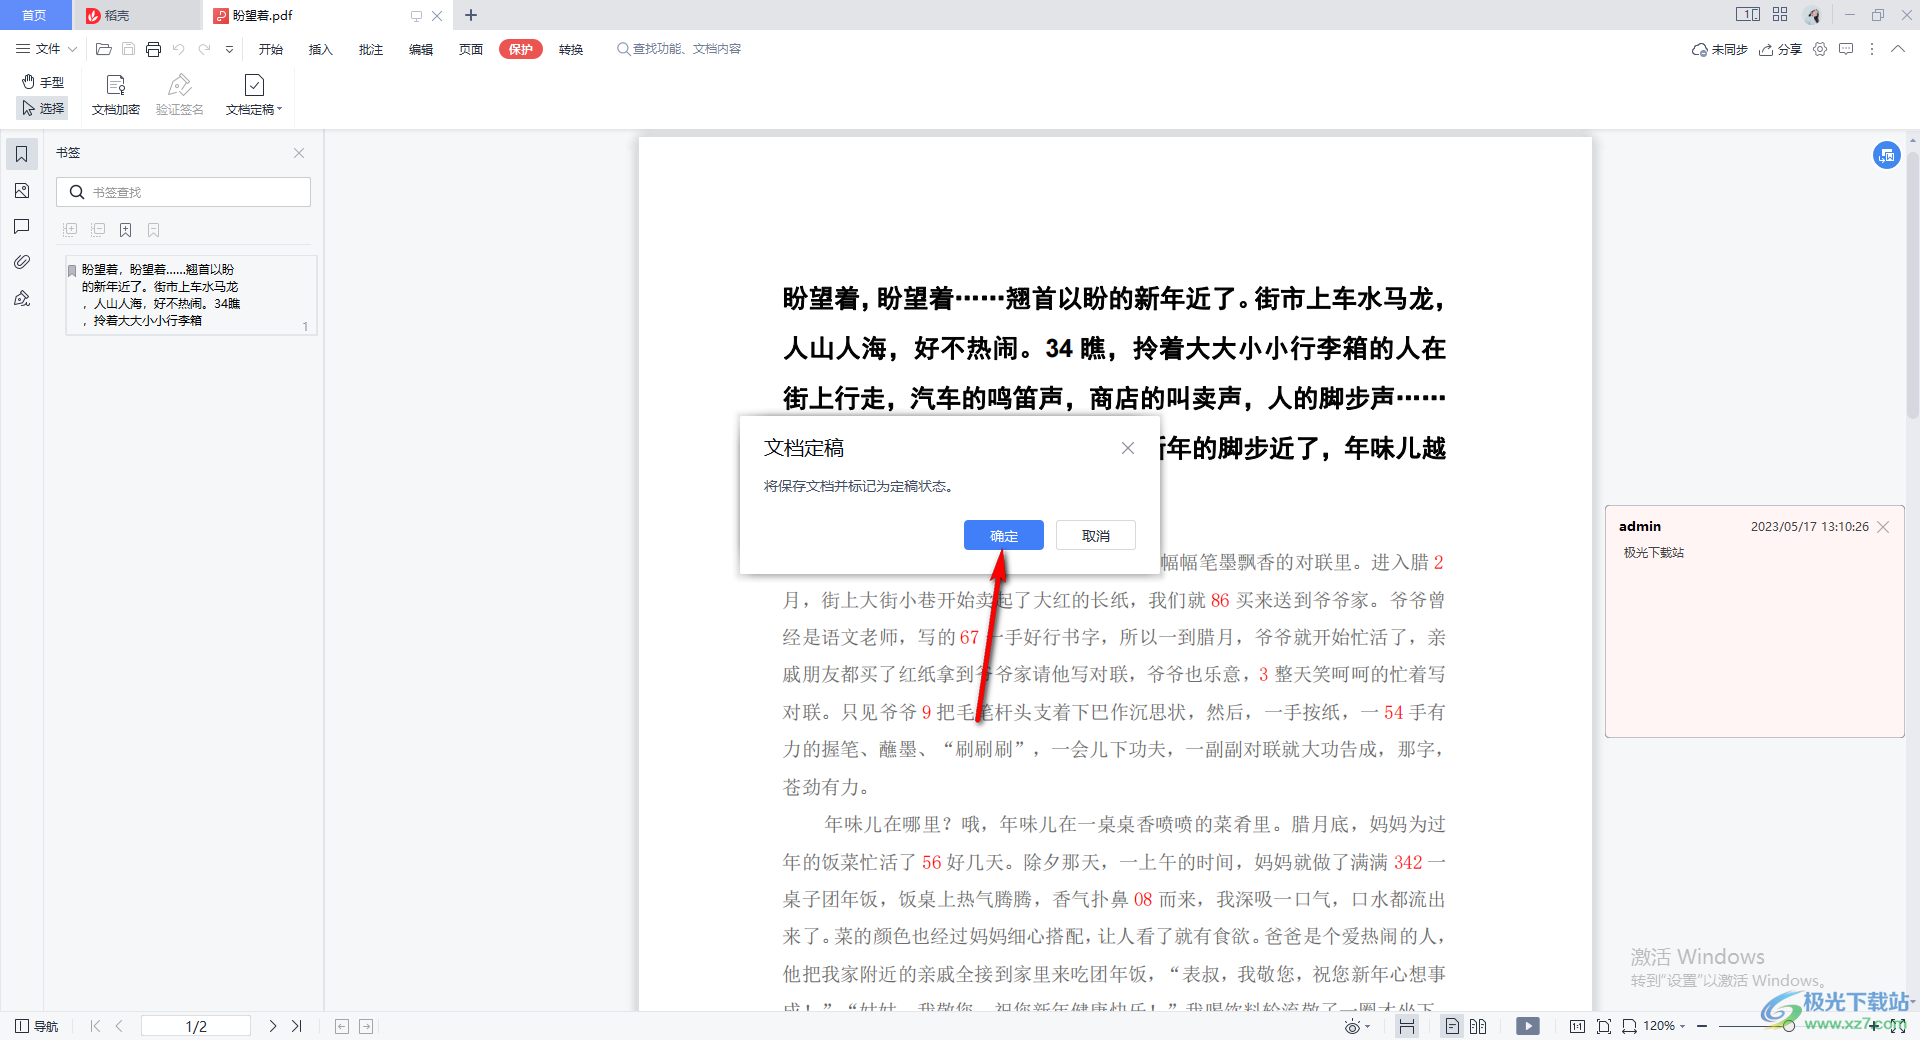Select the bookmark entry 盼望着，盼望着
Image resolution: width=1920 pixels, height=1040 pixels.
(191, 295)
